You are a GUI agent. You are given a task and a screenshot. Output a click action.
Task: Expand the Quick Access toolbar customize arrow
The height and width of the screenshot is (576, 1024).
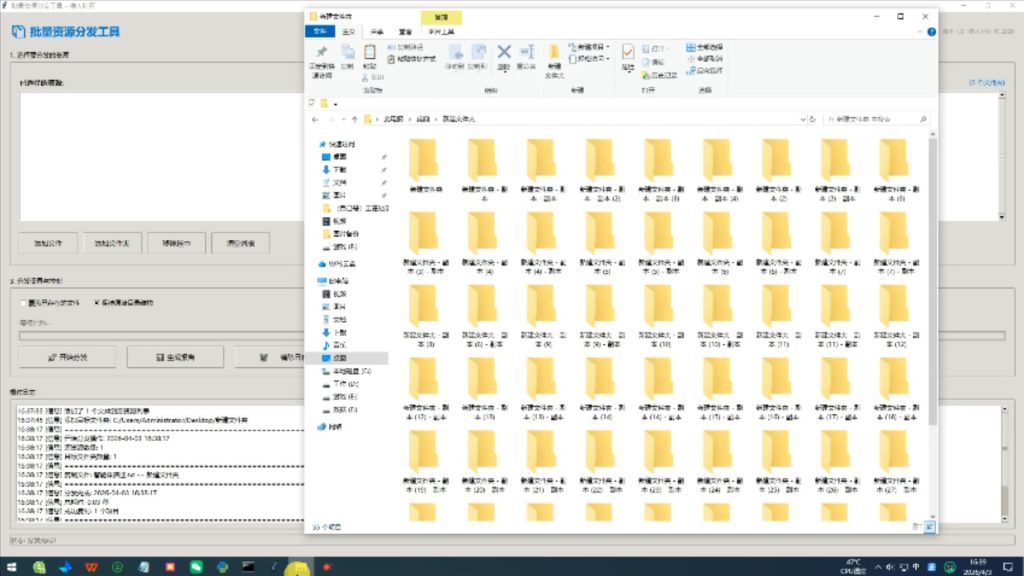click(x=336, y=103)
